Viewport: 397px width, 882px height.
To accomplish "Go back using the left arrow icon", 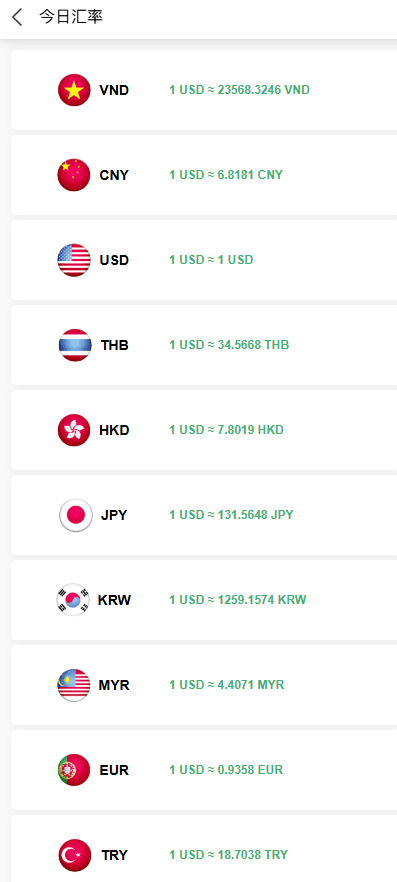I will (x=17, y=17).
